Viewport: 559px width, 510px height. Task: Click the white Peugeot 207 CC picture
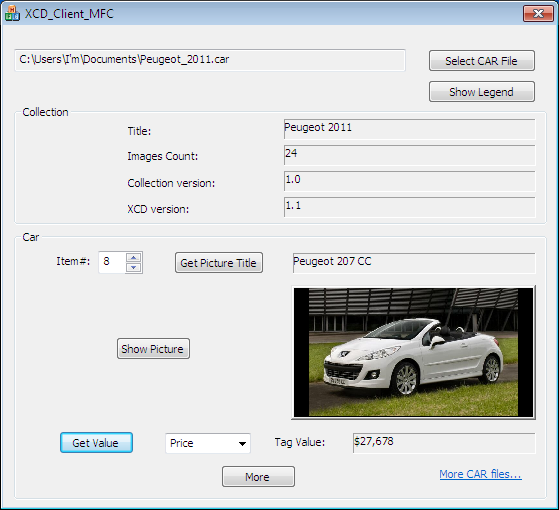point(413,352)
